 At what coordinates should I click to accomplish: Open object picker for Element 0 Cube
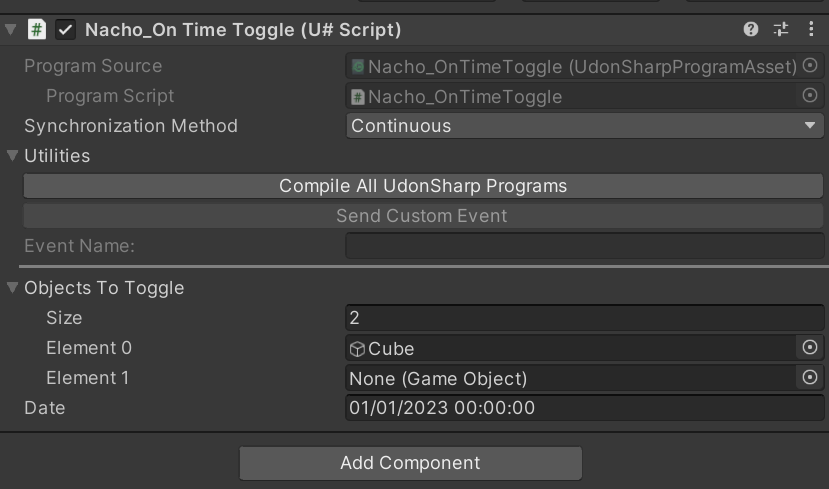coord(810,348)
